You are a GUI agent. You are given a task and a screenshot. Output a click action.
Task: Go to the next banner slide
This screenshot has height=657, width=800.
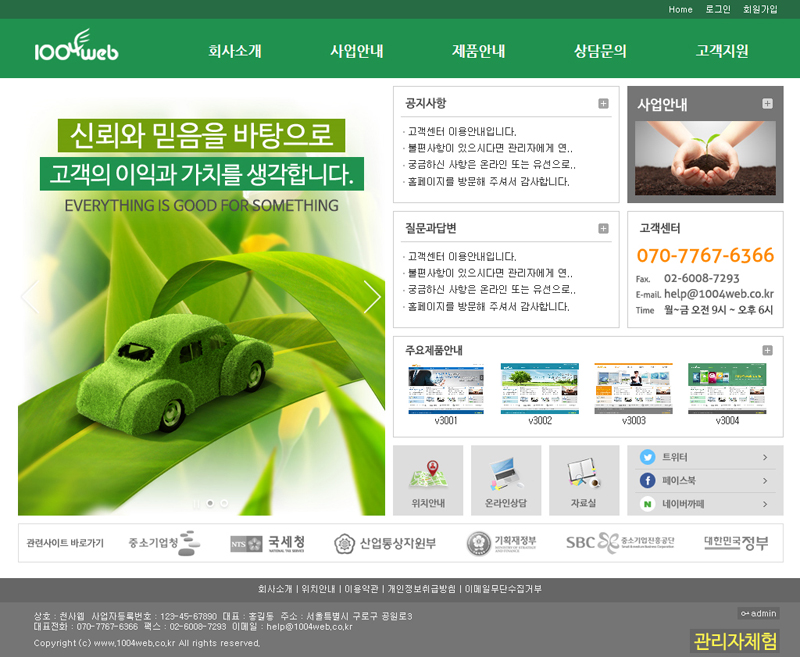(x=372, y=296)
